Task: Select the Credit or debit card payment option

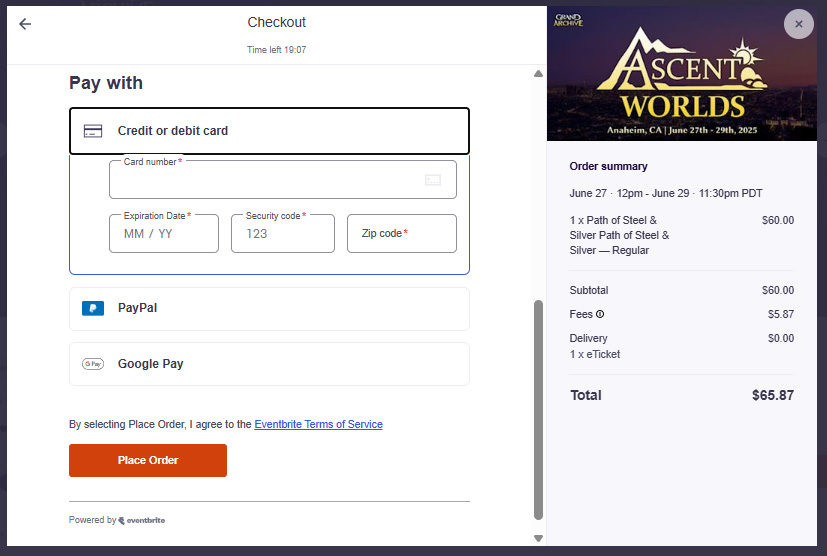Action: [x=269, y=131]
